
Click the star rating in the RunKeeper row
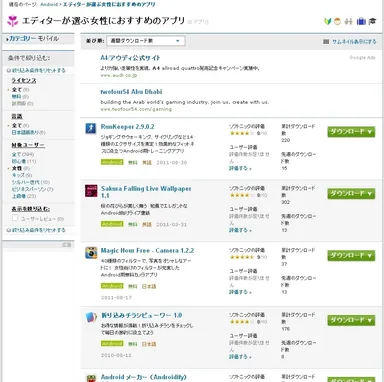point(242,133)
